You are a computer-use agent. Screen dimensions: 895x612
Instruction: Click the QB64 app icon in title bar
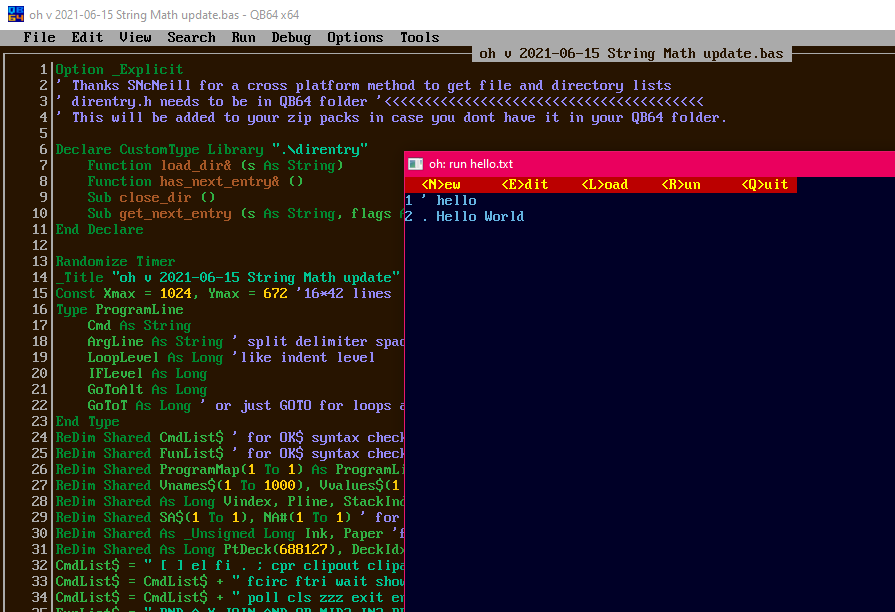click(x=15, y=14)
